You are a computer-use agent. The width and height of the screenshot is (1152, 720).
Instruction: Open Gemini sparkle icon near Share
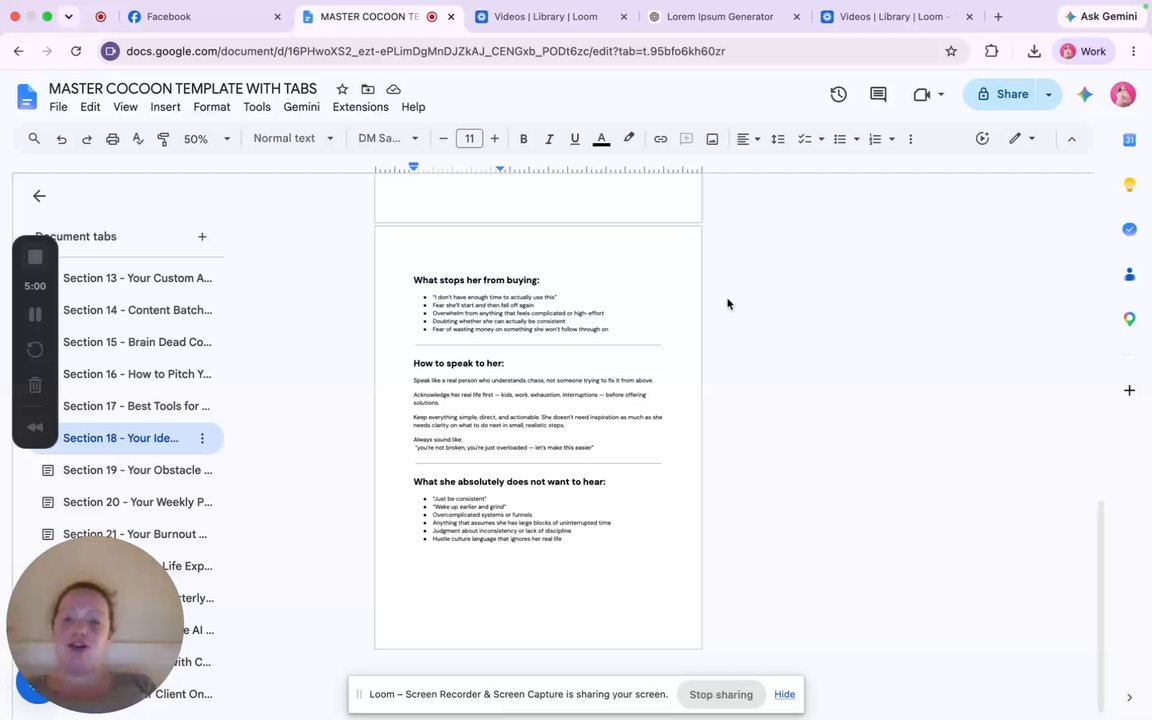1084,94
